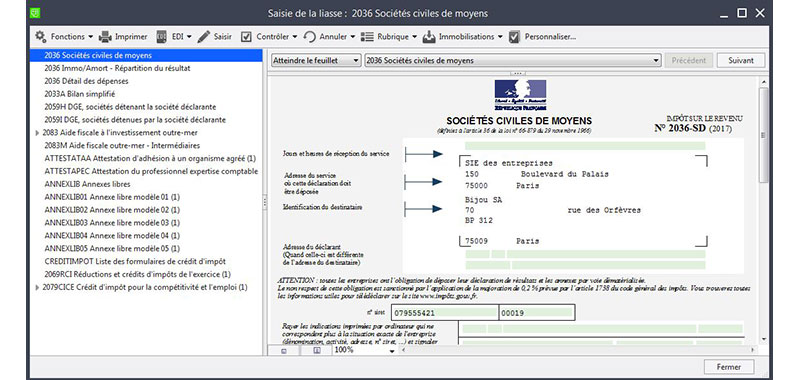Click the panel splitter handle between list and form
Viewport: 800px width, 380px height.
tap(265, 202)
